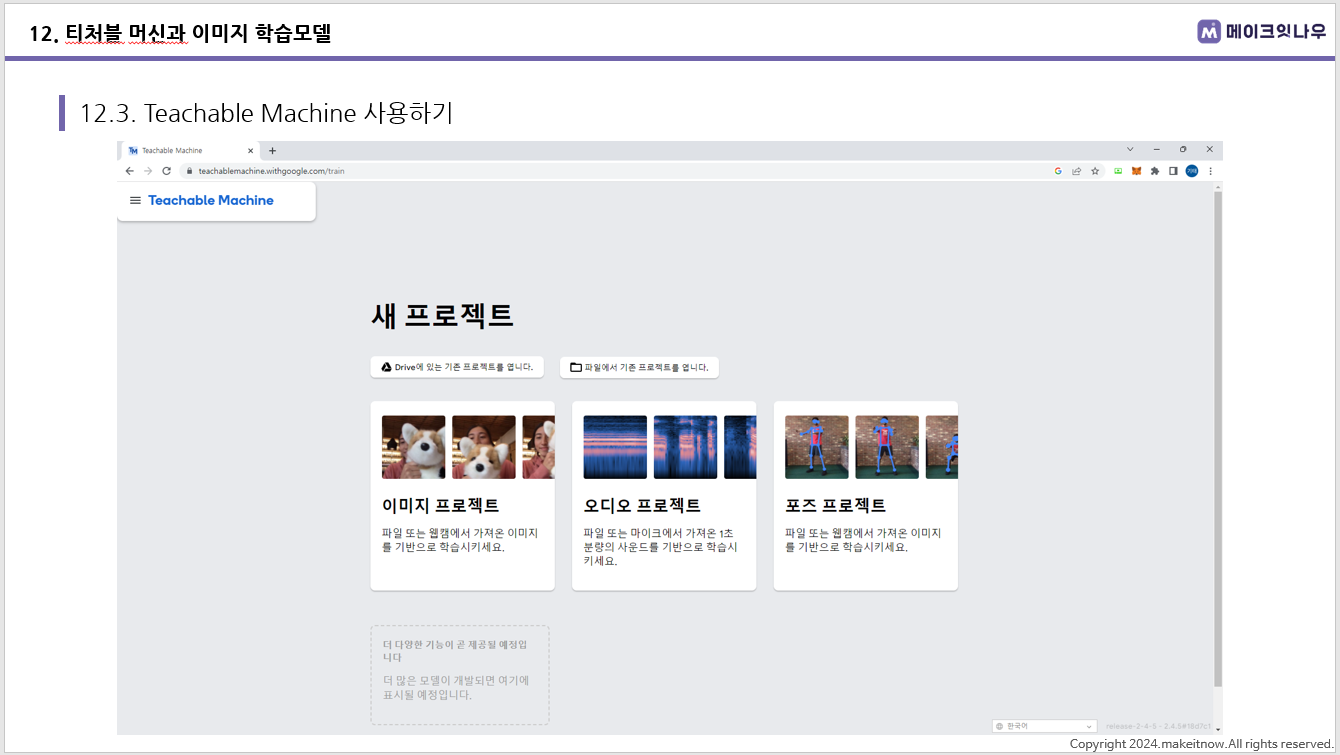
Task: Expand the tab search chevron in the title bar
Action: (1130, 149)
